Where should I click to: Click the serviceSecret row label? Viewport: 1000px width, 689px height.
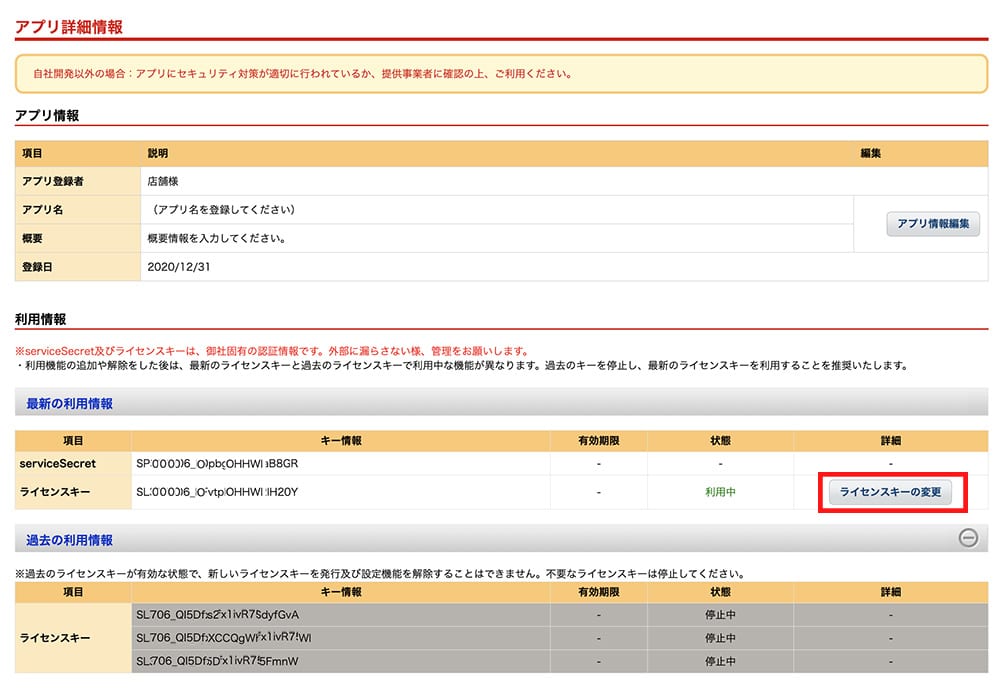[58, 464]
